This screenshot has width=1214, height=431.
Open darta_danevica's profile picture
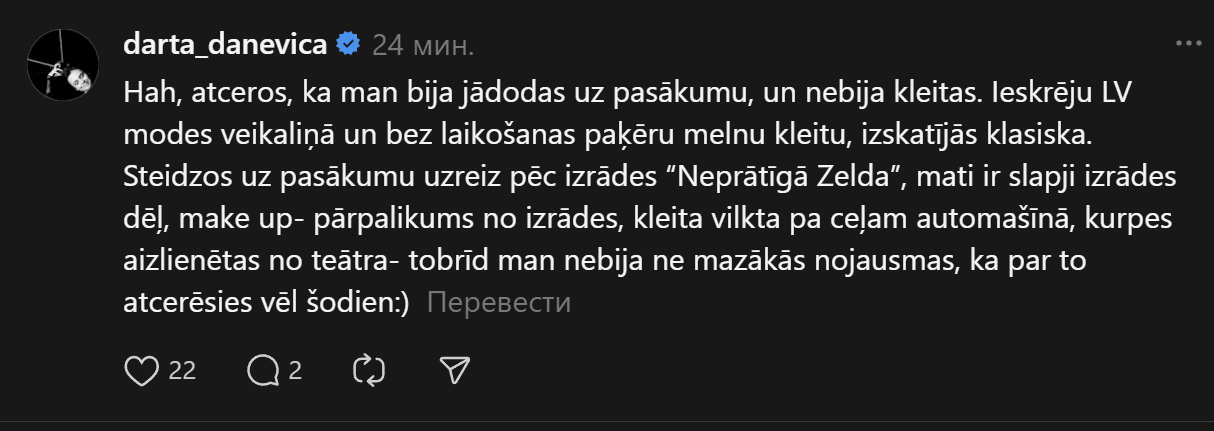pyautogui.click(x=62, y=63)
